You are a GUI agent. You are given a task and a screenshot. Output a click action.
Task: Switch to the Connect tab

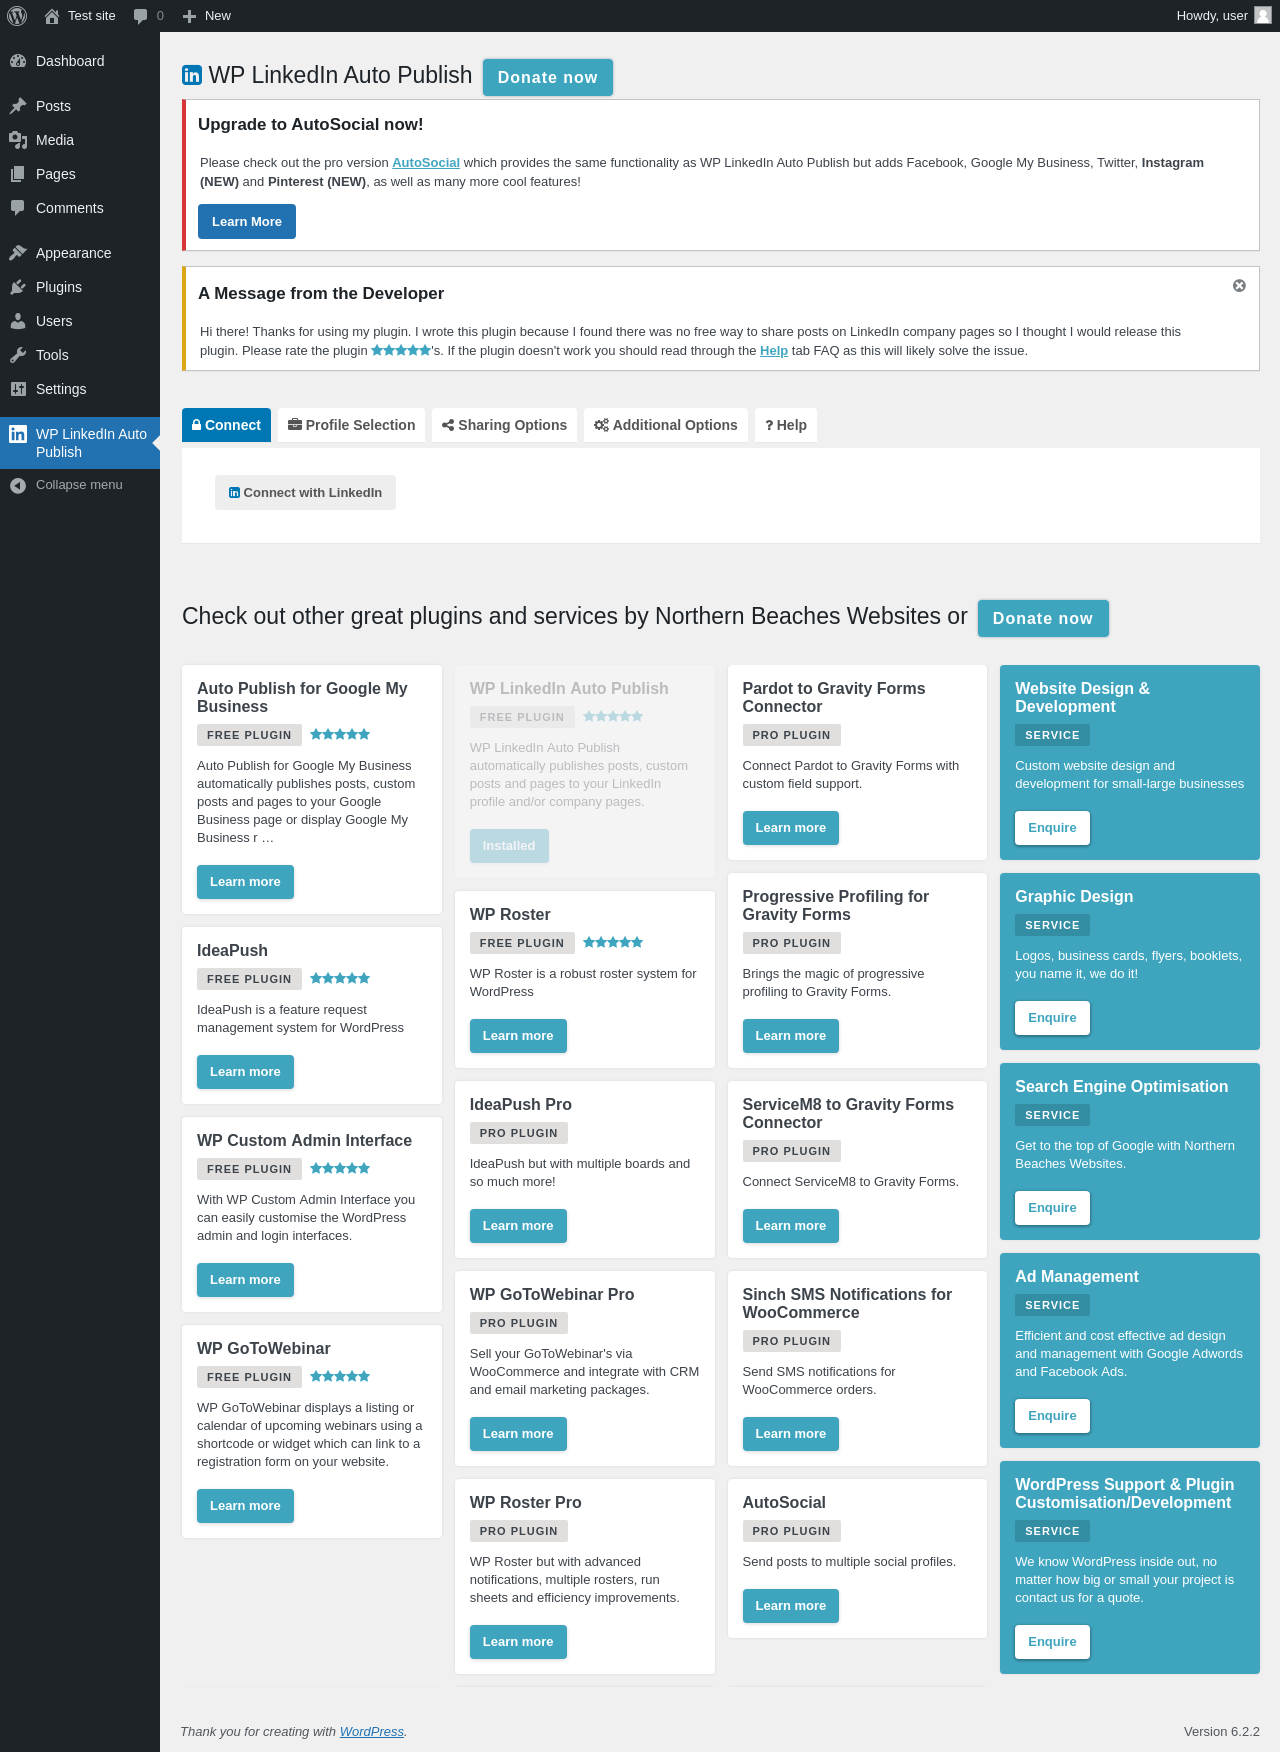226,425
